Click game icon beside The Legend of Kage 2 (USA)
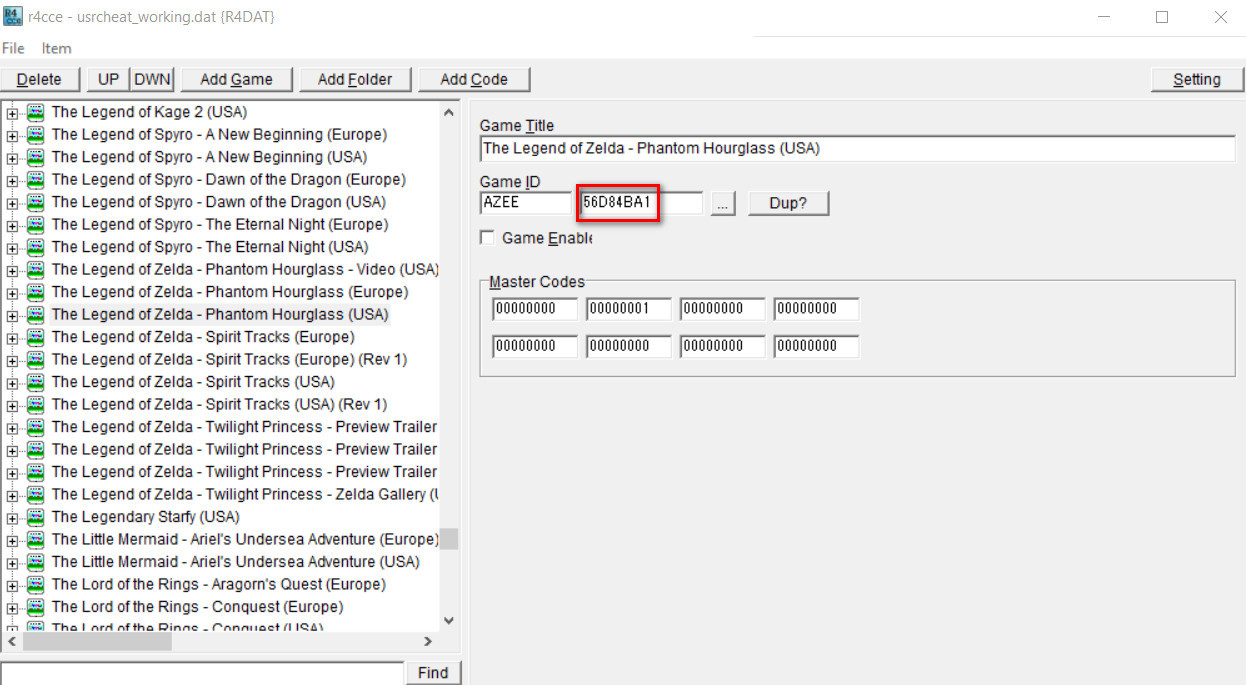1246x685 pixels. coord(35,112)
